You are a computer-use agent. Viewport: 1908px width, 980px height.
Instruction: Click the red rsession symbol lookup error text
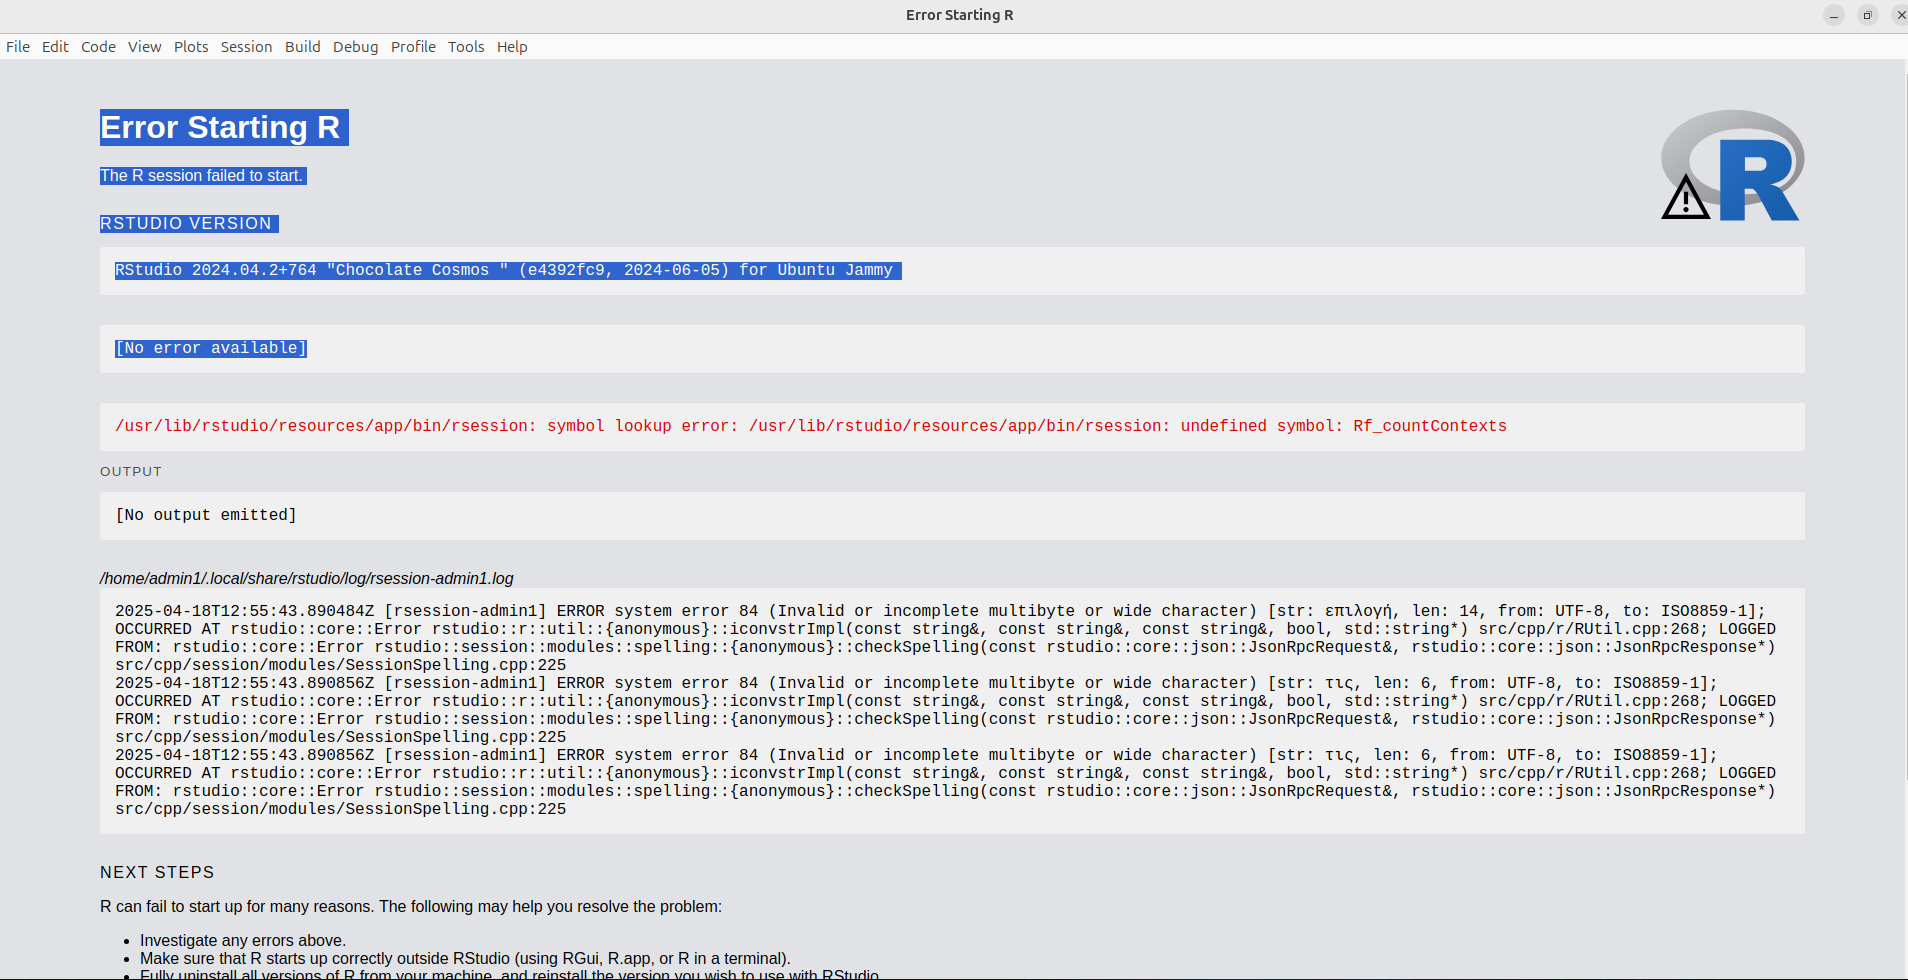point(810,426)
